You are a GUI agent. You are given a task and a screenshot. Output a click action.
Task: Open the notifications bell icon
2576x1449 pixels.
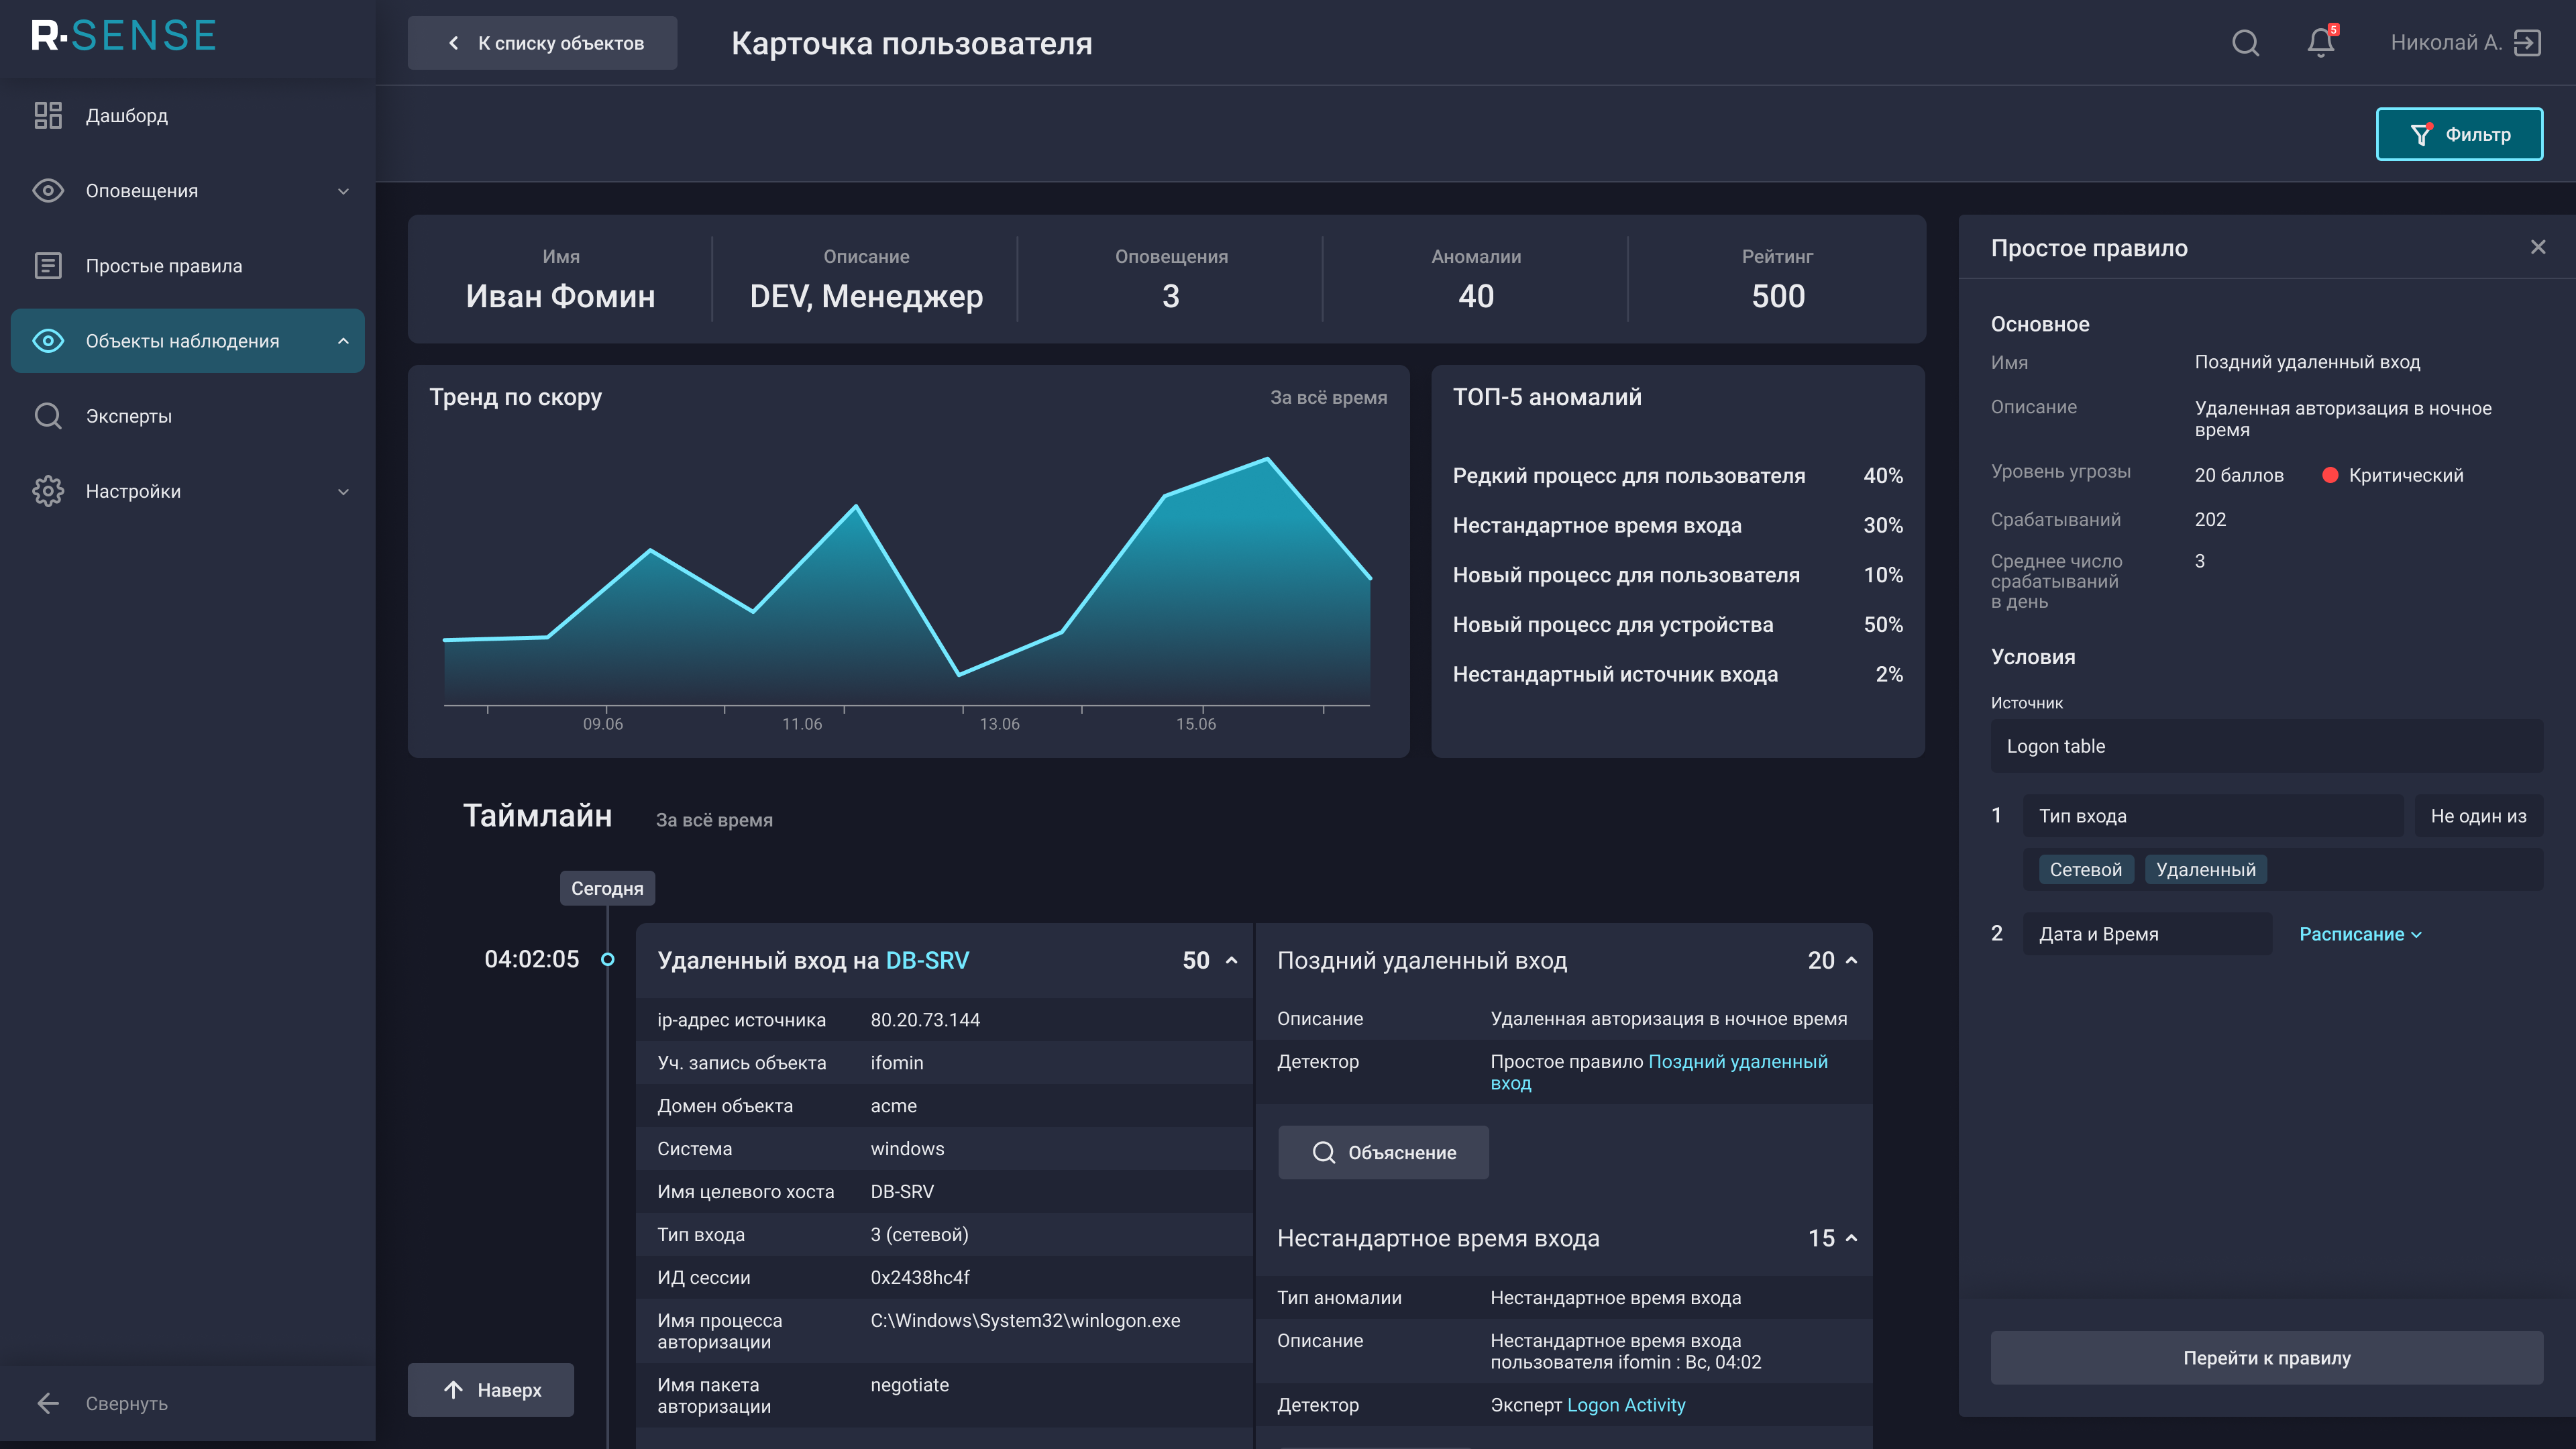click(x=2320, y=43)
